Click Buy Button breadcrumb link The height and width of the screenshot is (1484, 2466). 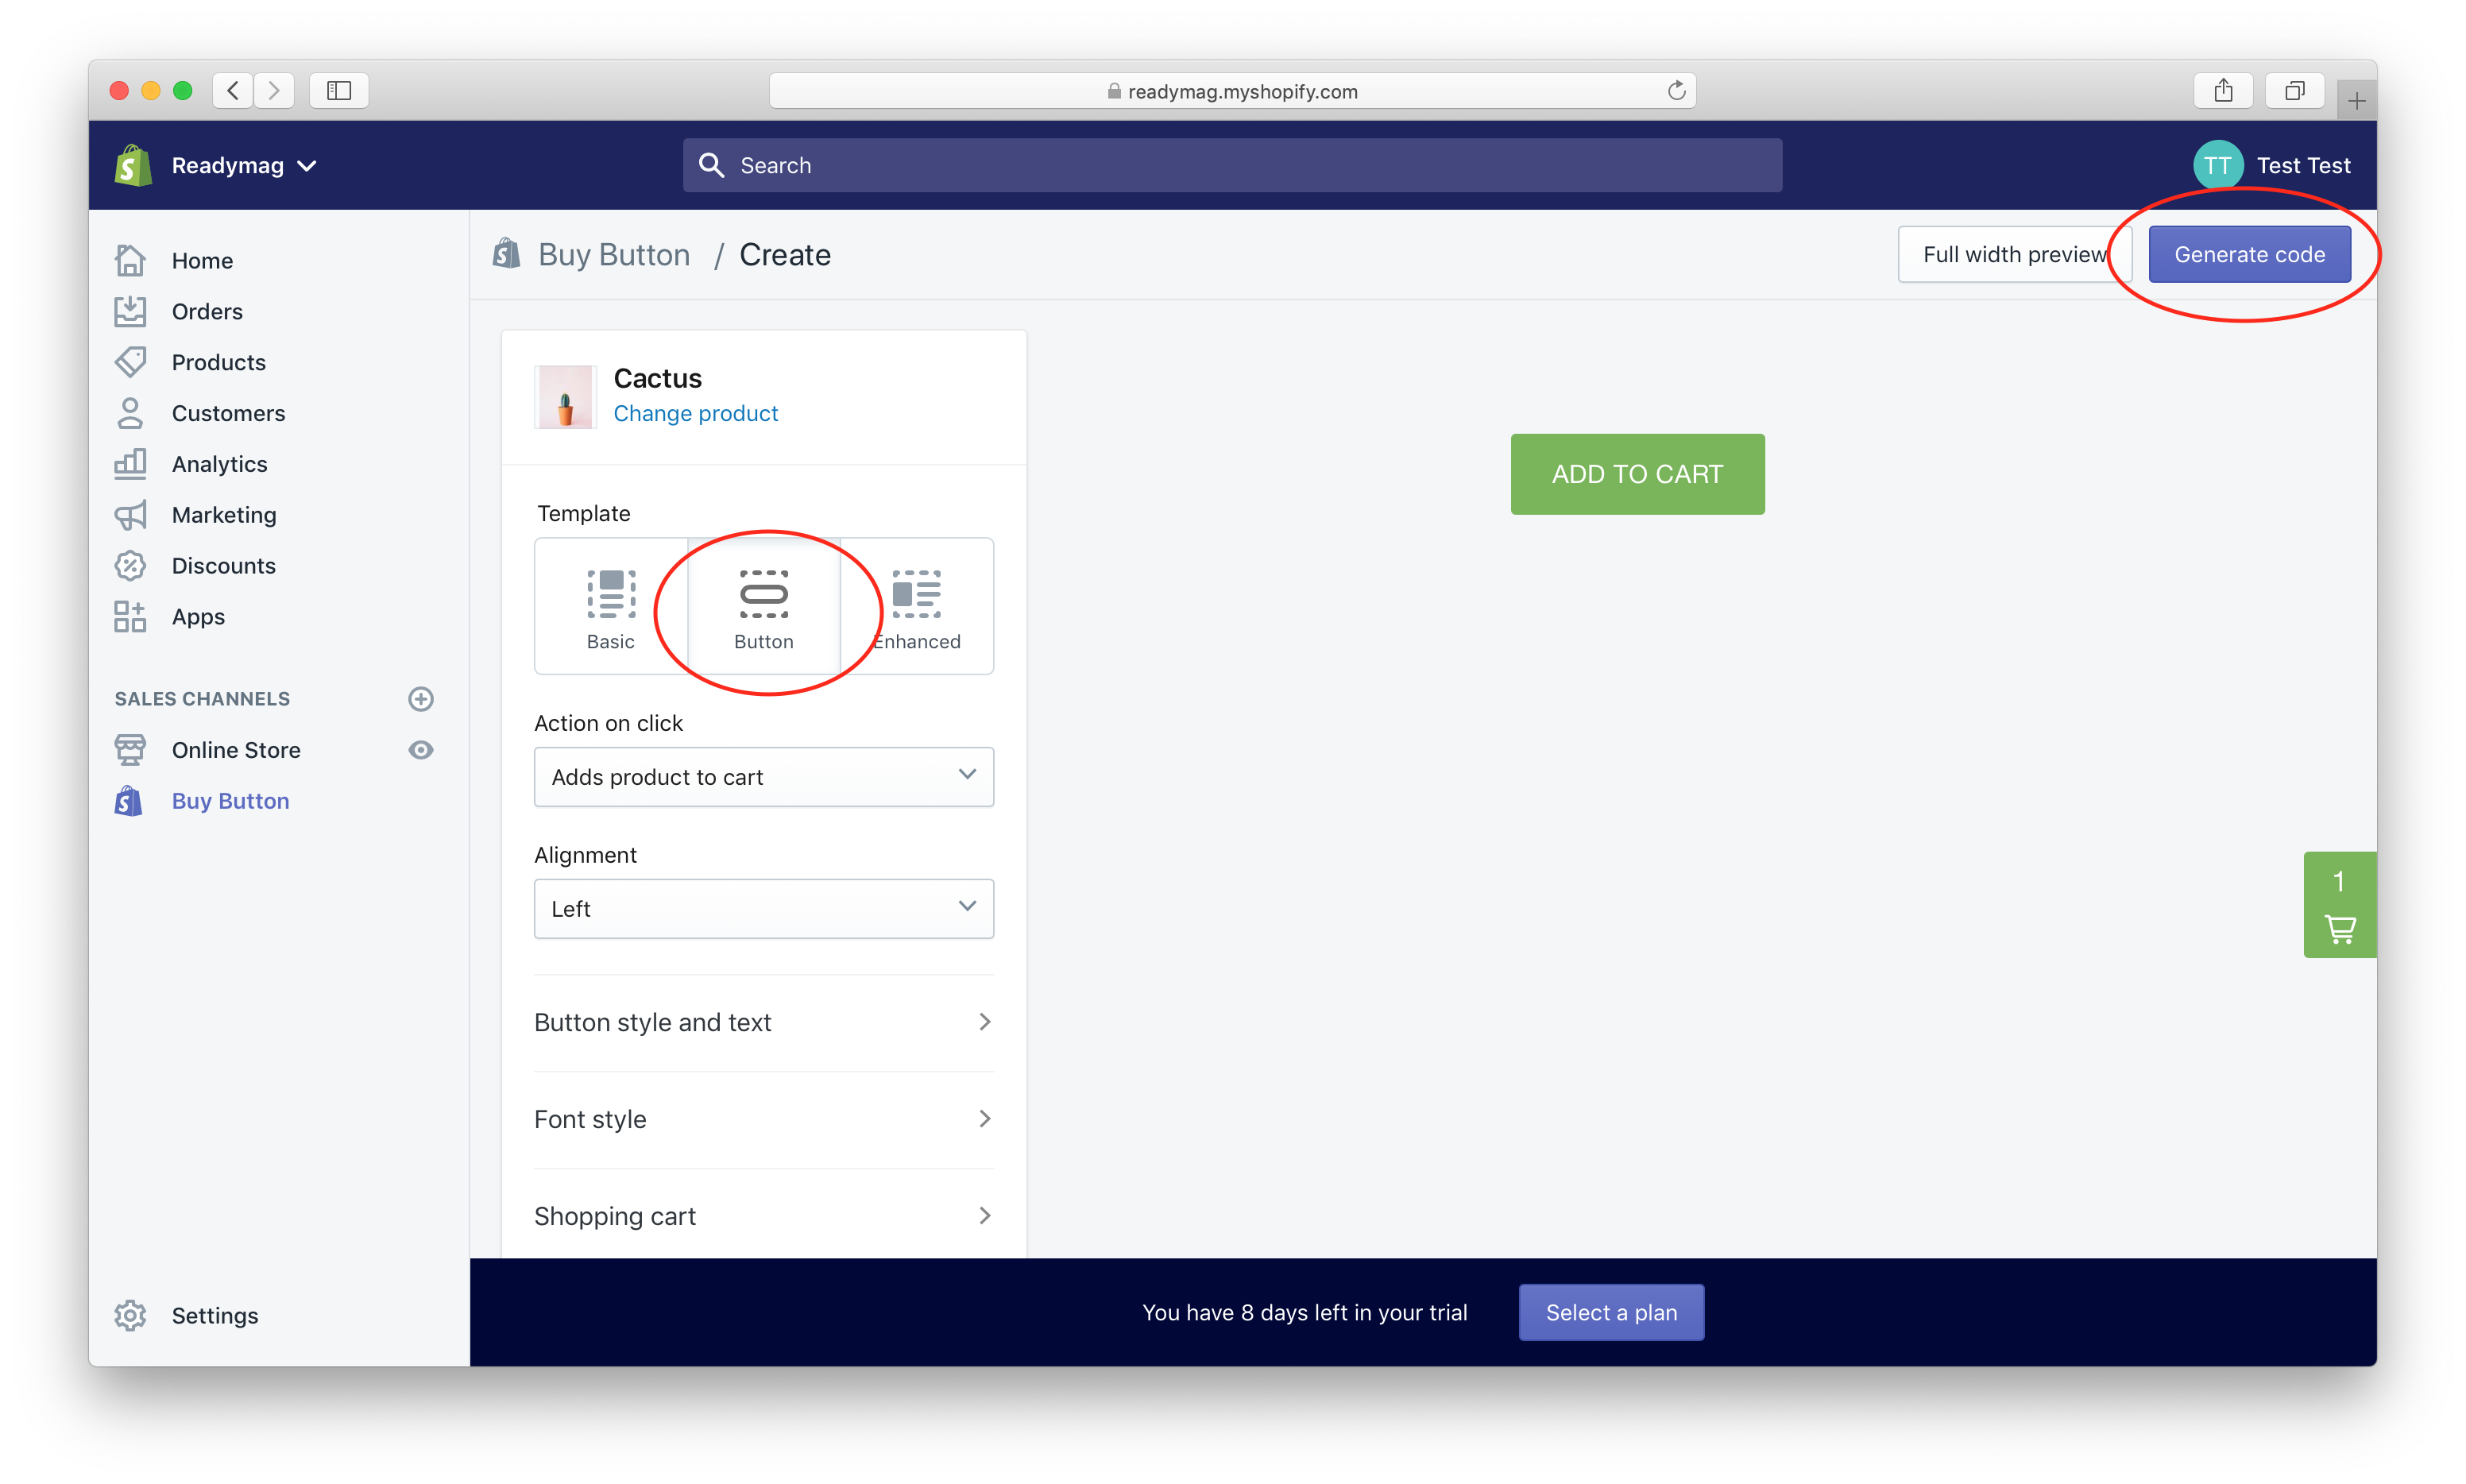614,254
